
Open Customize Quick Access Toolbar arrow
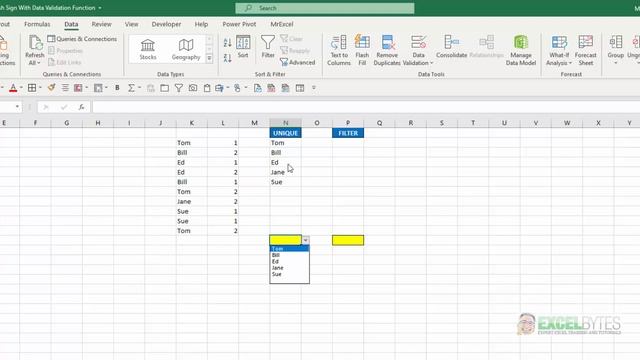[313, 88]
